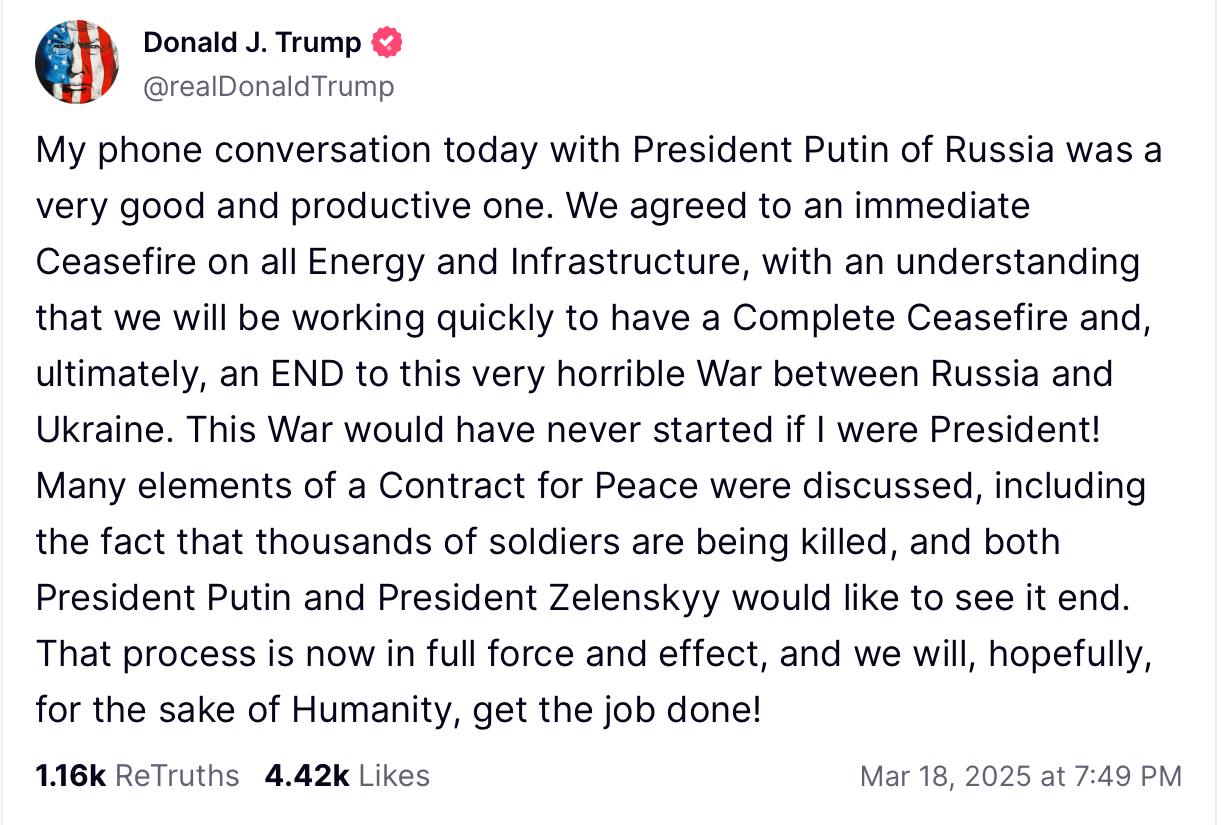The width and height of the screenshot is (1221, 825).
Task: View the 1.16k ReTruths list
Action: click(x=137, y=776)
